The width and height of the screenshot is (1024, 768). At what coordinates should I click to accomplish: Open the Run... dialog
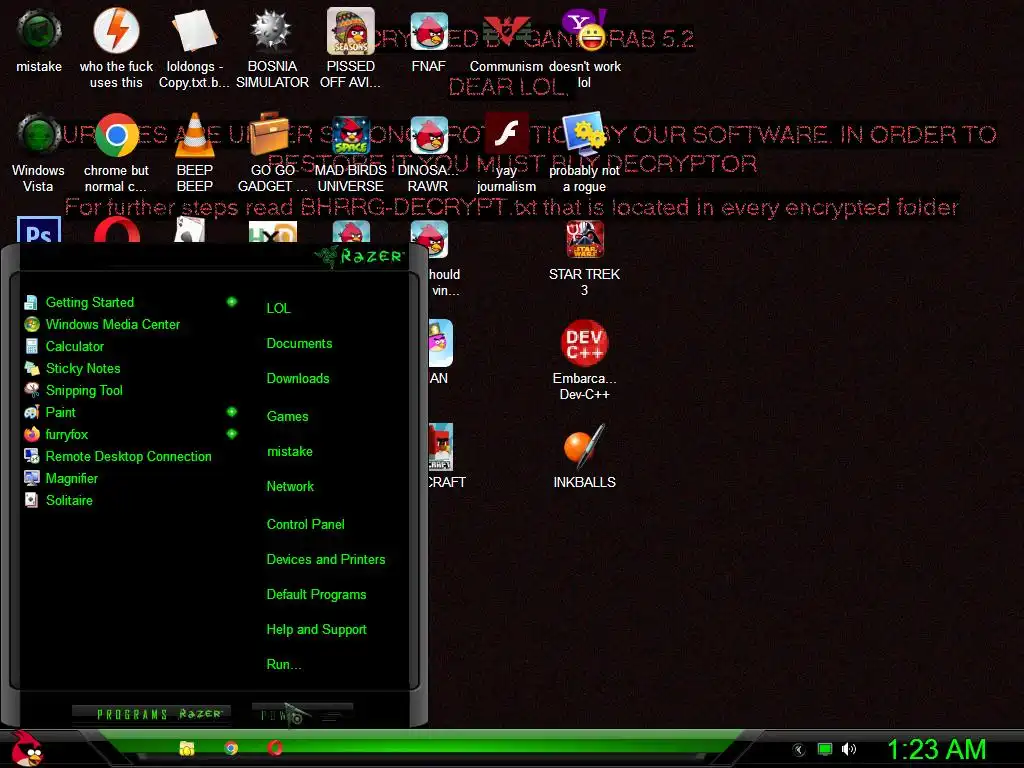tap(283, 665)
